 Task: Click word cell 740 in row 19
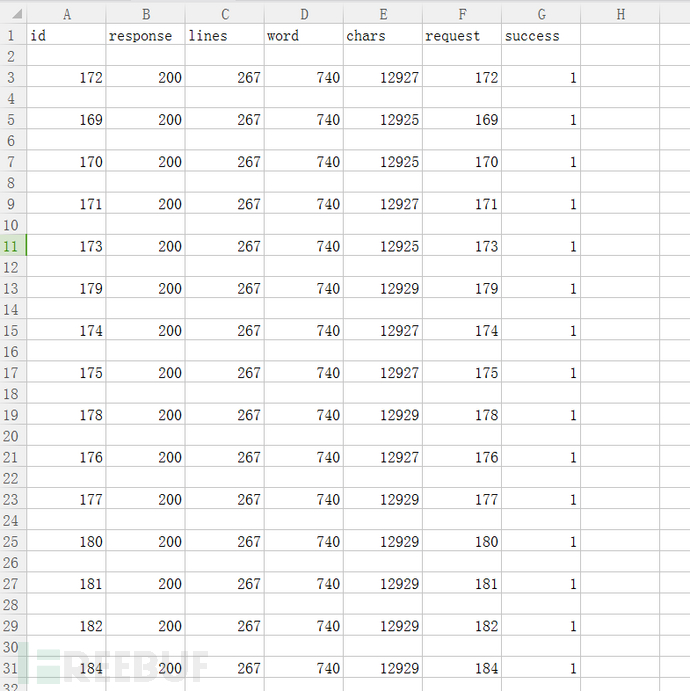pos(304,414)
